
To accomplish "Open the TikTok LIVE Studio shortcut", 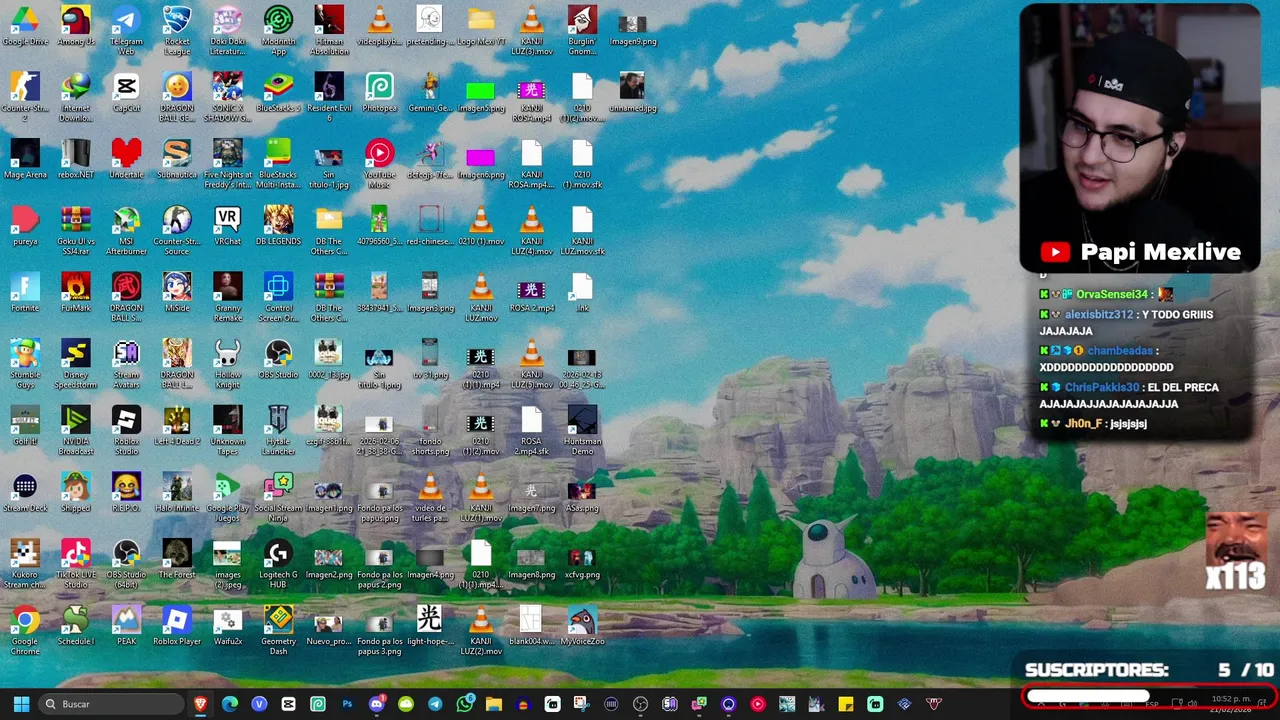I will click(76, 564).
